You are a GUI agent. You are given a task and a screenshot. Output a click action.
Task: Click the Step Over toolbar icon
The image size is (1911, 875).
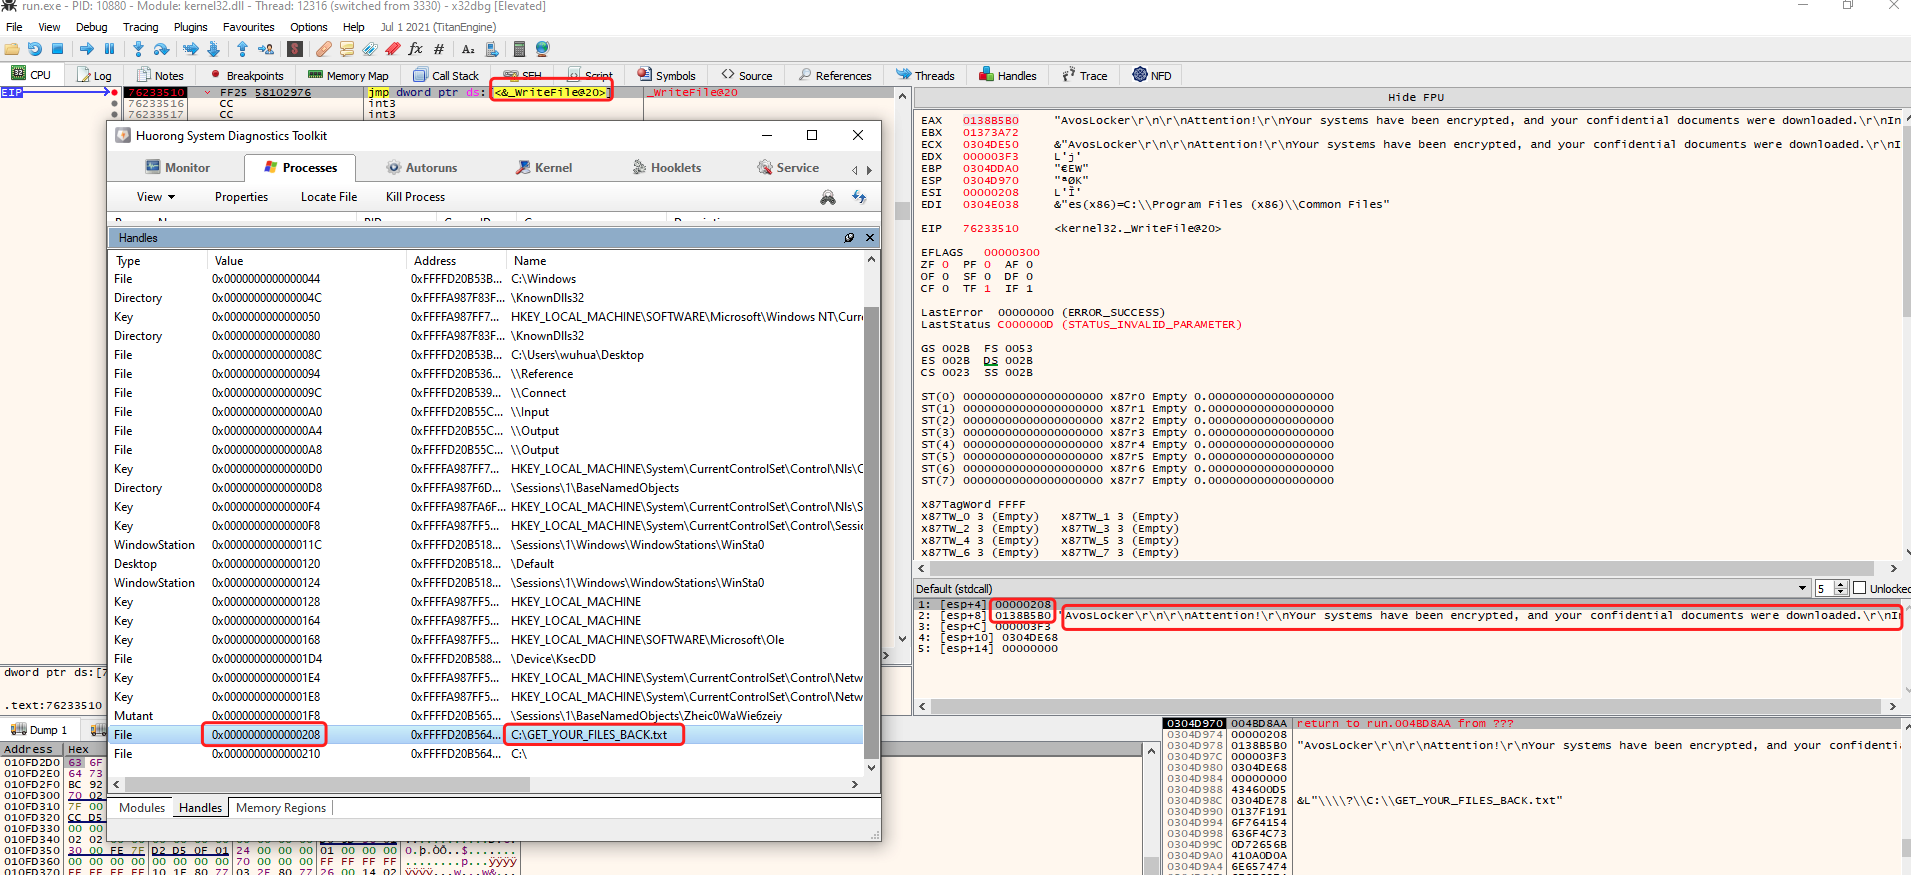(161, 49)
